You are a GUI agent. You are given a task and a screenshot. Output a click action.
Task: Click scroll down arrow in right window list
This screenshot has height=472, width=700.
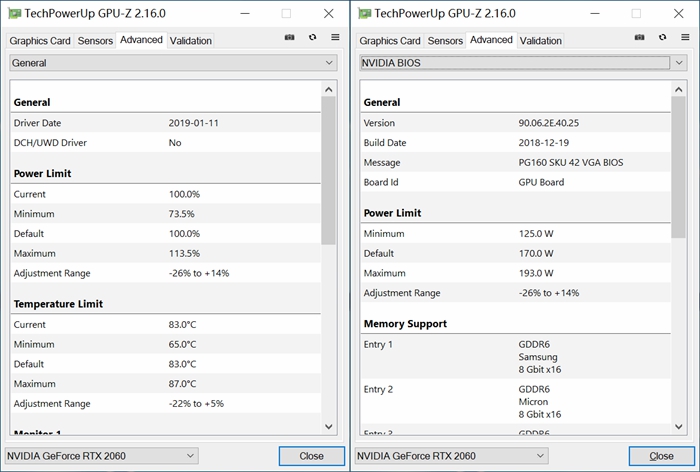679,426
